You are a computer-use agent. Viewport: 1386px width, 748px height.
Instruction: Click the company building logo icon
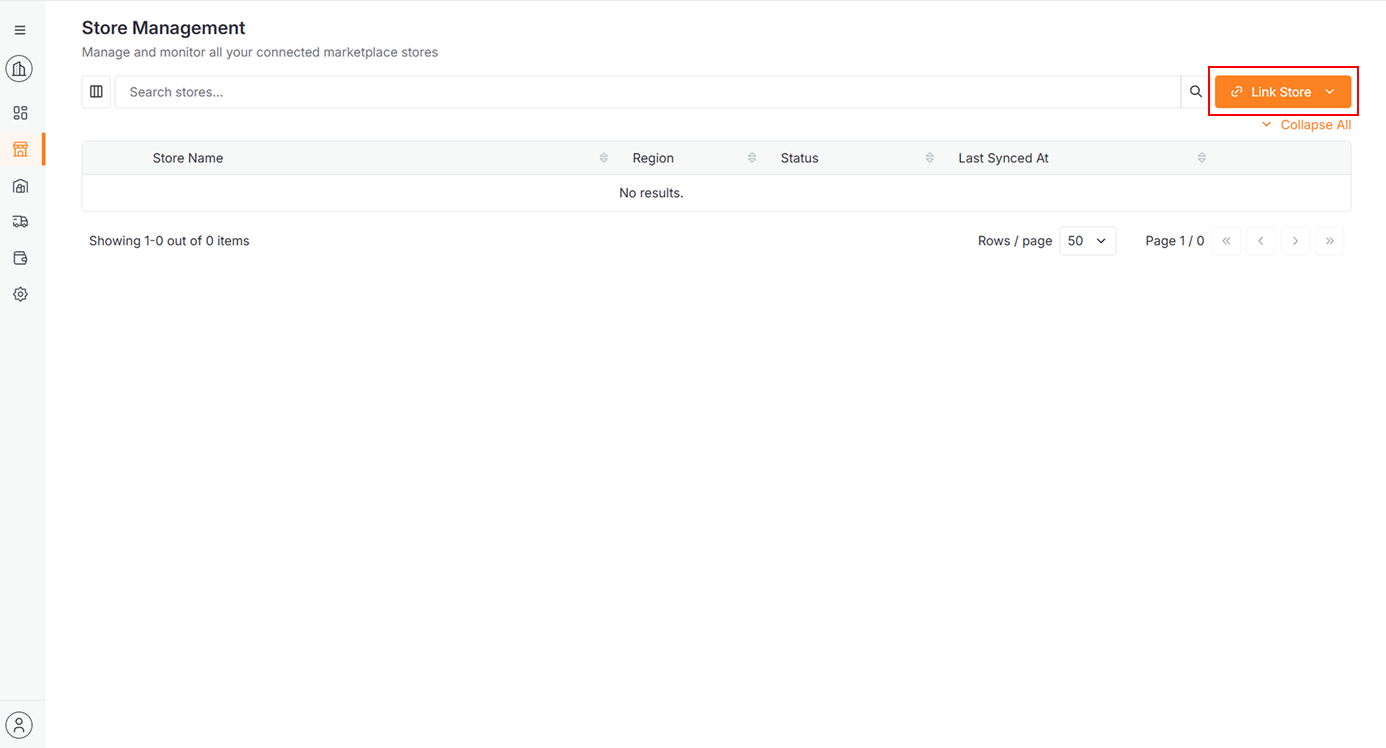(x=19, y=69)
